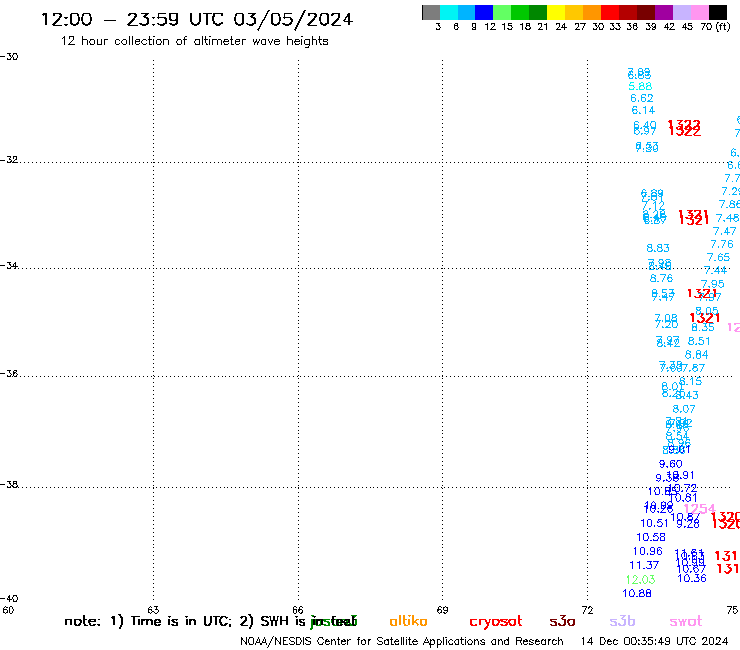Screen dimensions: 740x650
Task: Click the 6.62 wave height reading
Action: coord(642,98)
